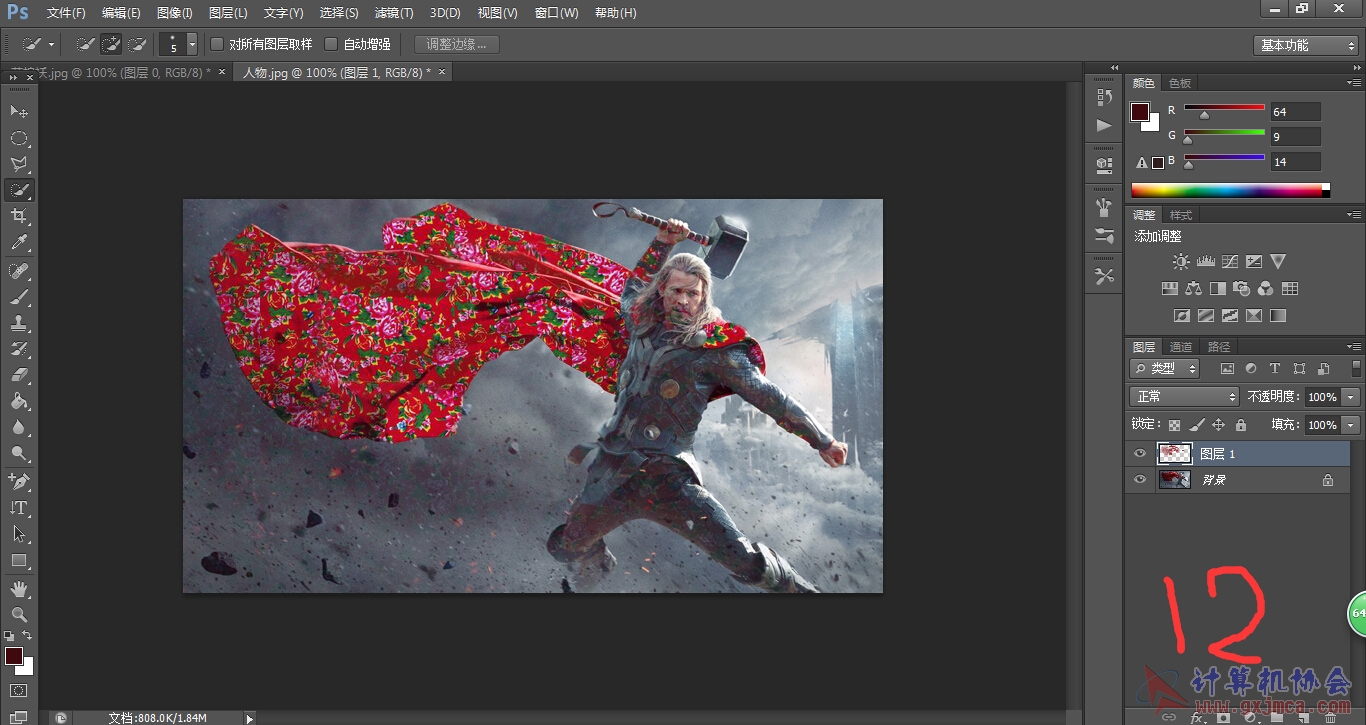Open the Color panel flyout menu

point(1354,83)
